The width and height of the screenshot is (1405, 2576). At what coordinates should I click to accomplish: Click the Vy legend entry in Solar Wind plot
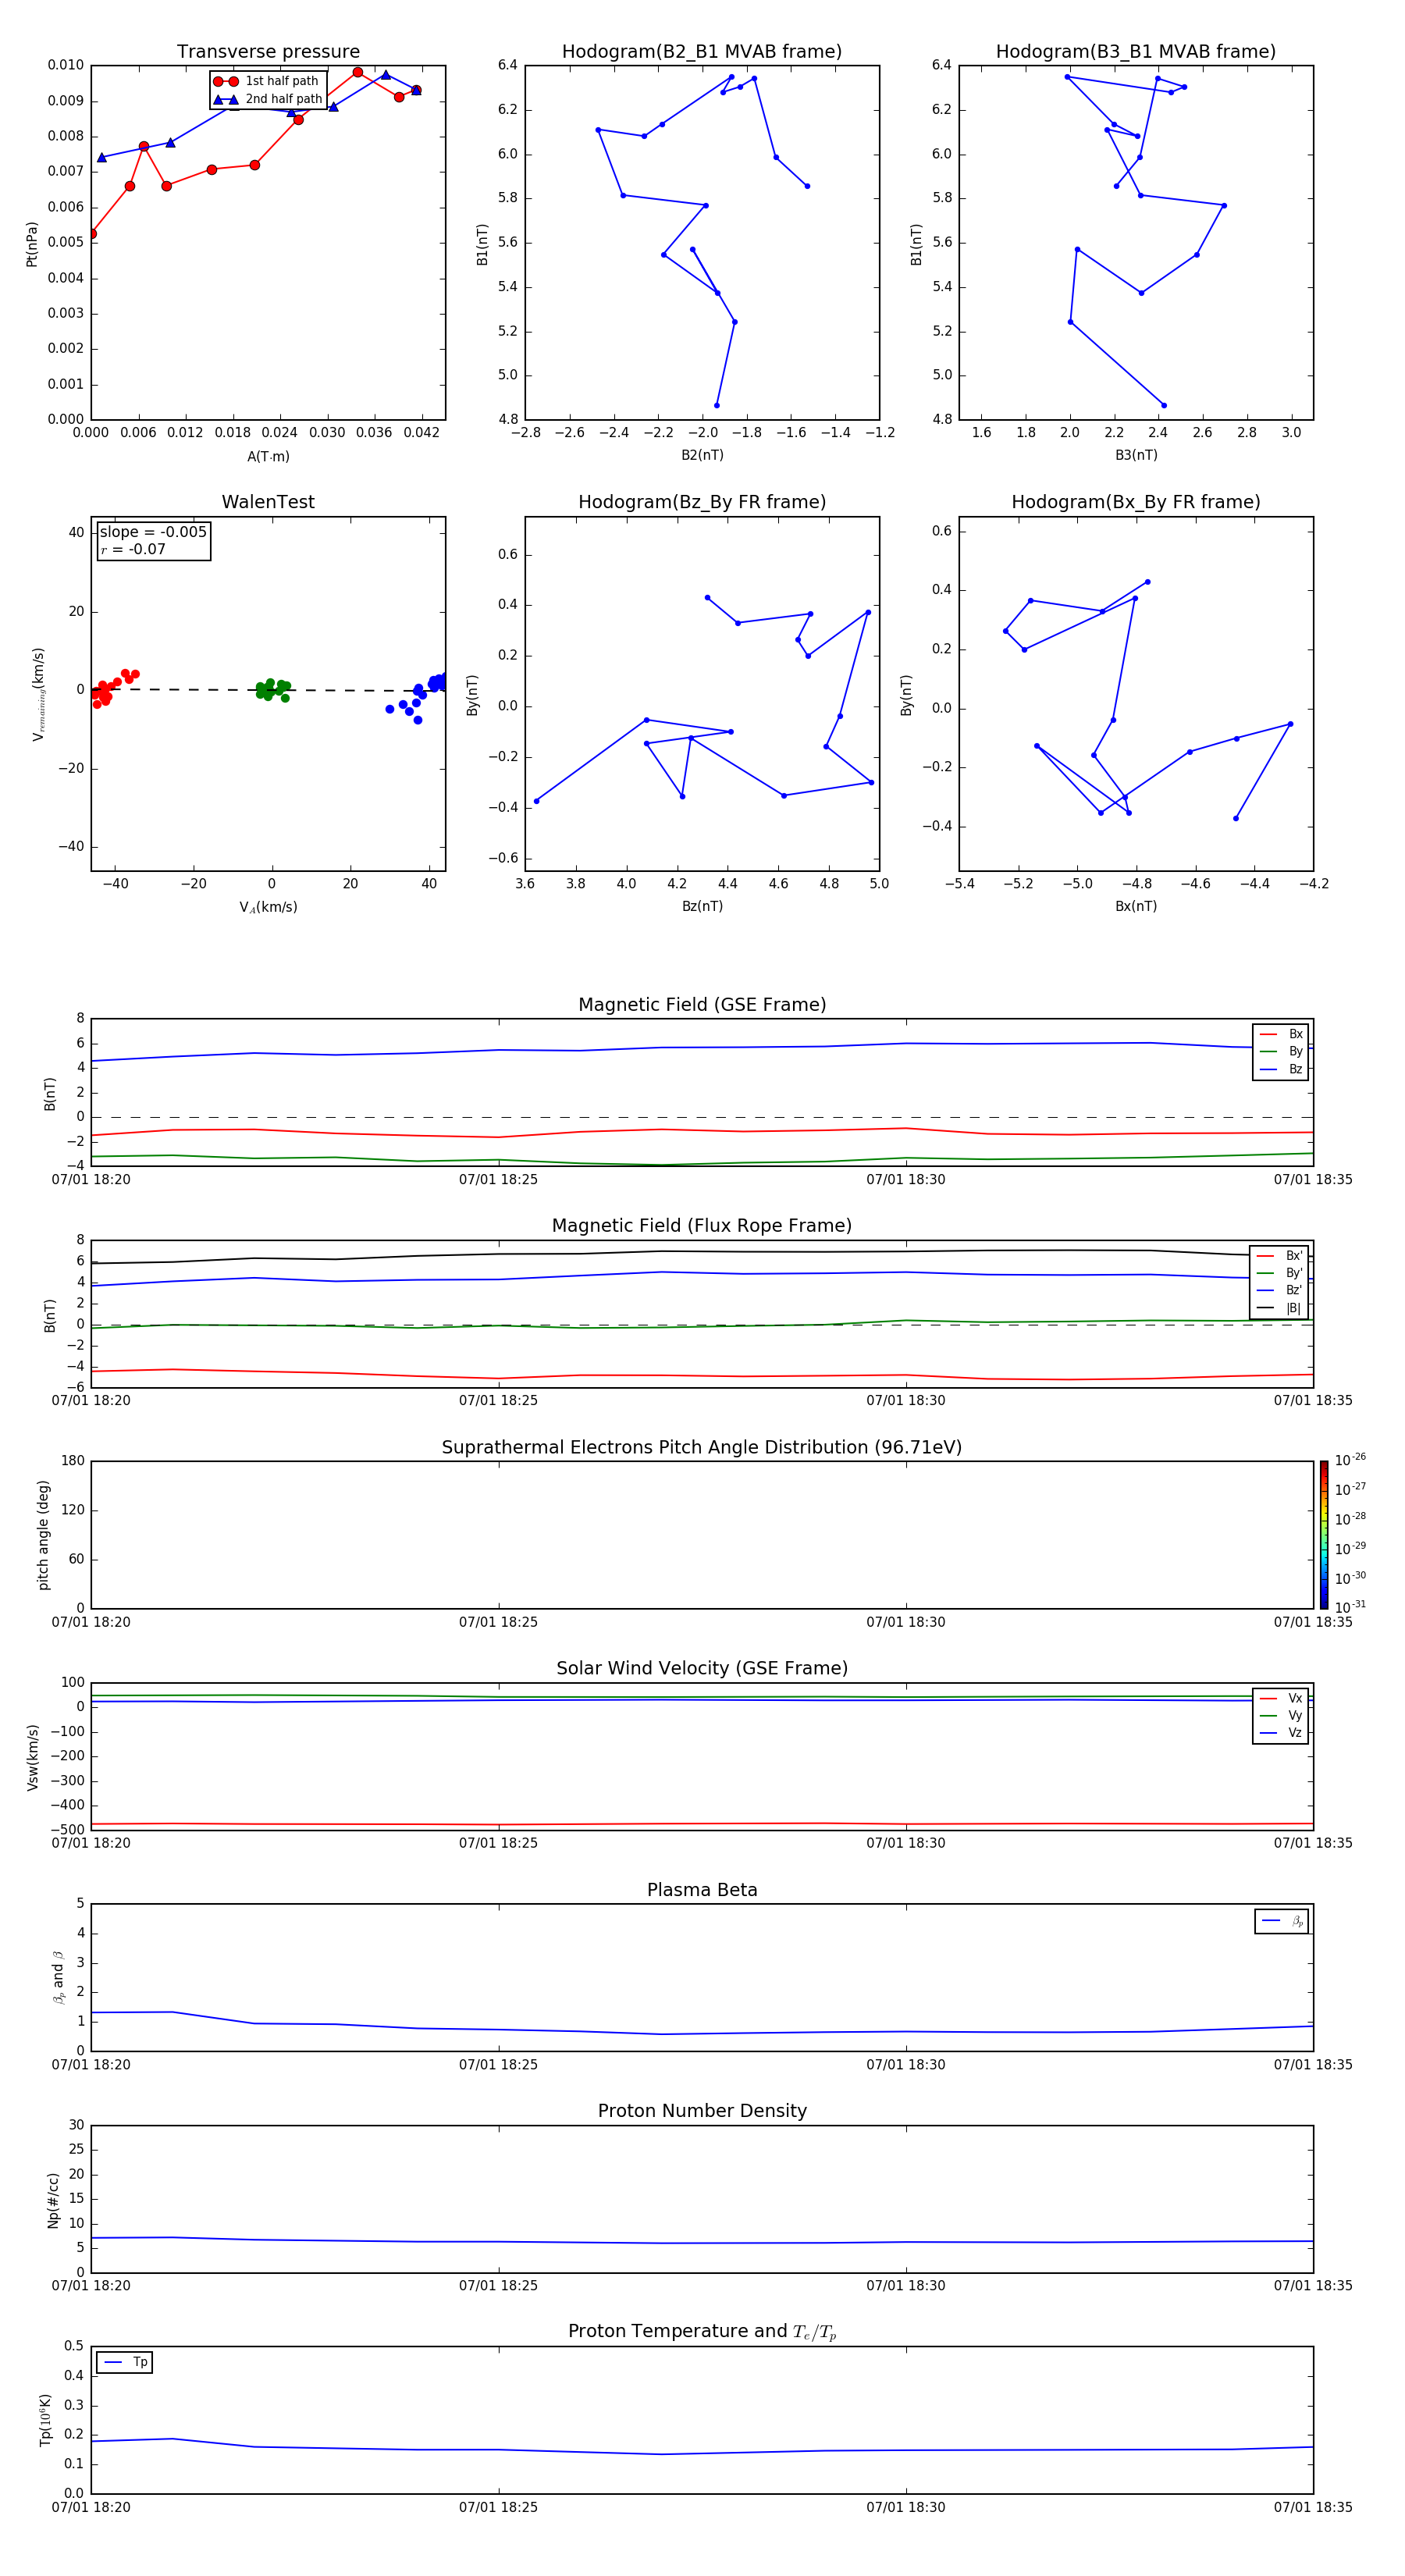[x=1281, y=1716]
